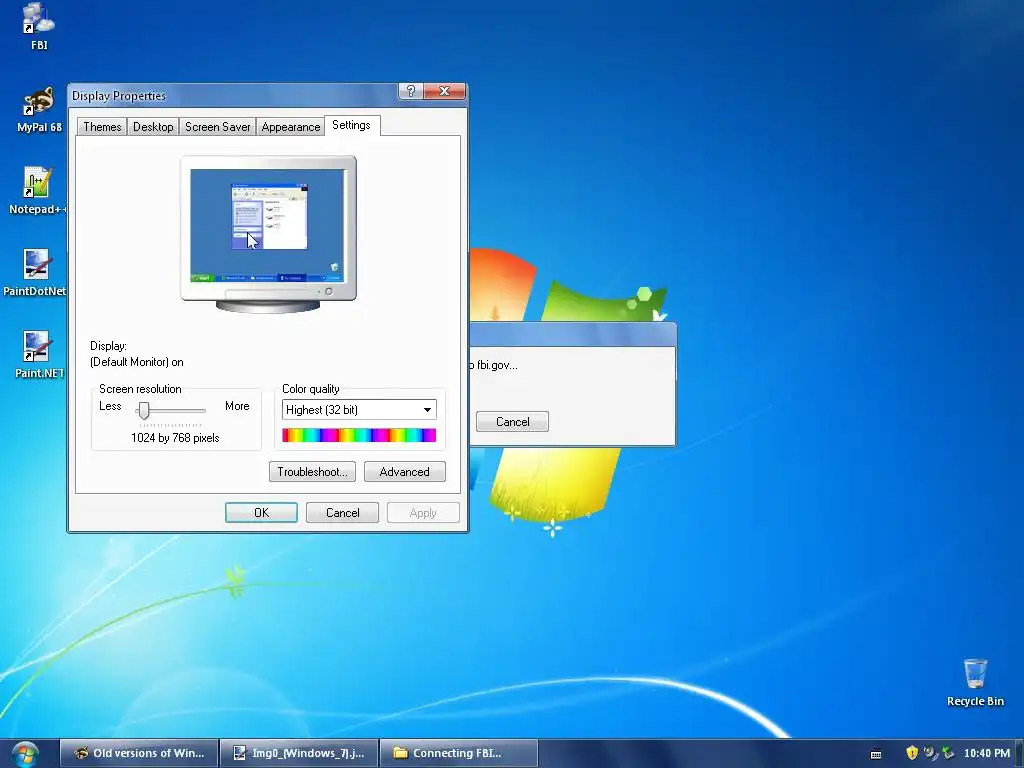The height and width of the screenshot is (768, 1024).
Task: Open the MyPal 68 browser shortcut
Action: pos(39,108)
